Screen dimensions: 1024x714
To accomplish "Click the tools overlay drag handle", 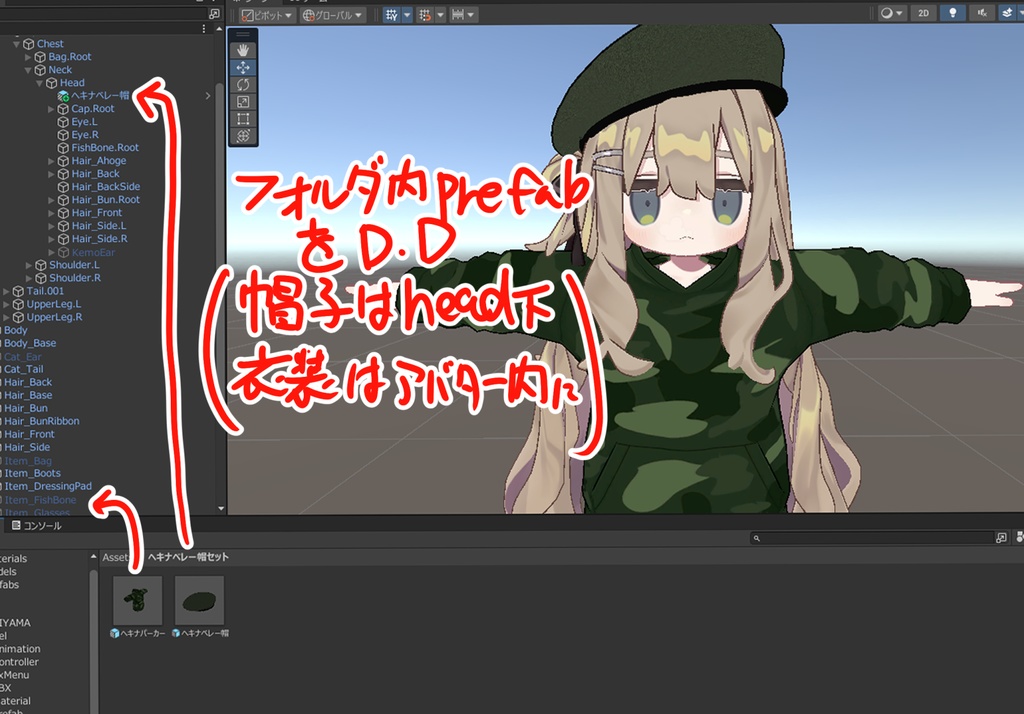I will (243, 34).
